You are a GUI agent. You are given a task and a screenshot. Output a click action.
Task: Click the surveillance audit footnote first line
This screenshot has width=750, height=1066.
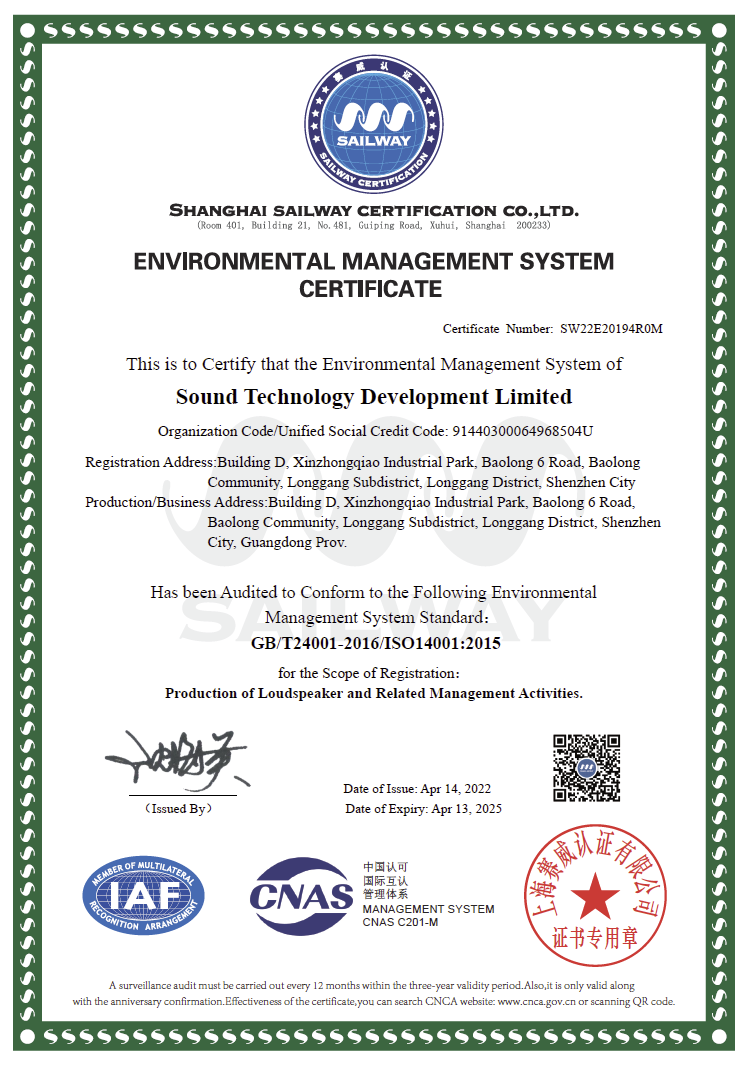click(x=372, y=985)
